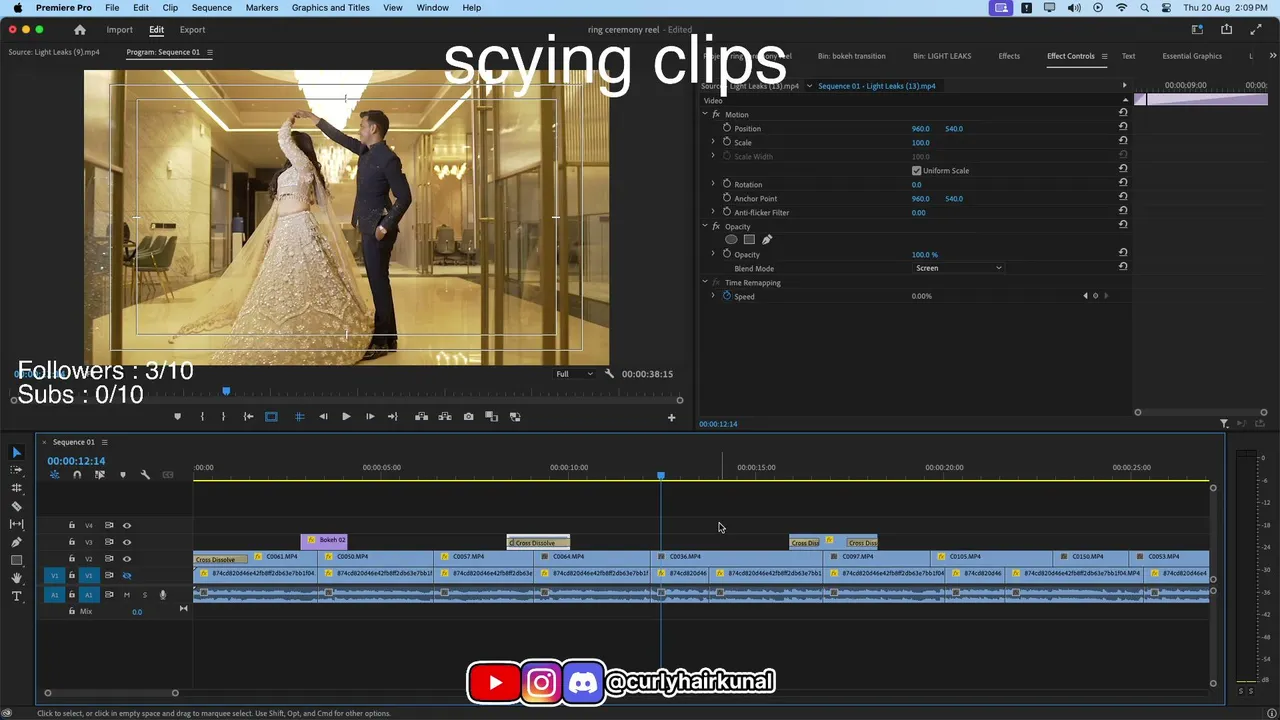Image resolution: width=1280 pixels, height=720 pixels.
Task: Open the Blend Mode dropdown set to Screen
Action: (x=958, y=268)
